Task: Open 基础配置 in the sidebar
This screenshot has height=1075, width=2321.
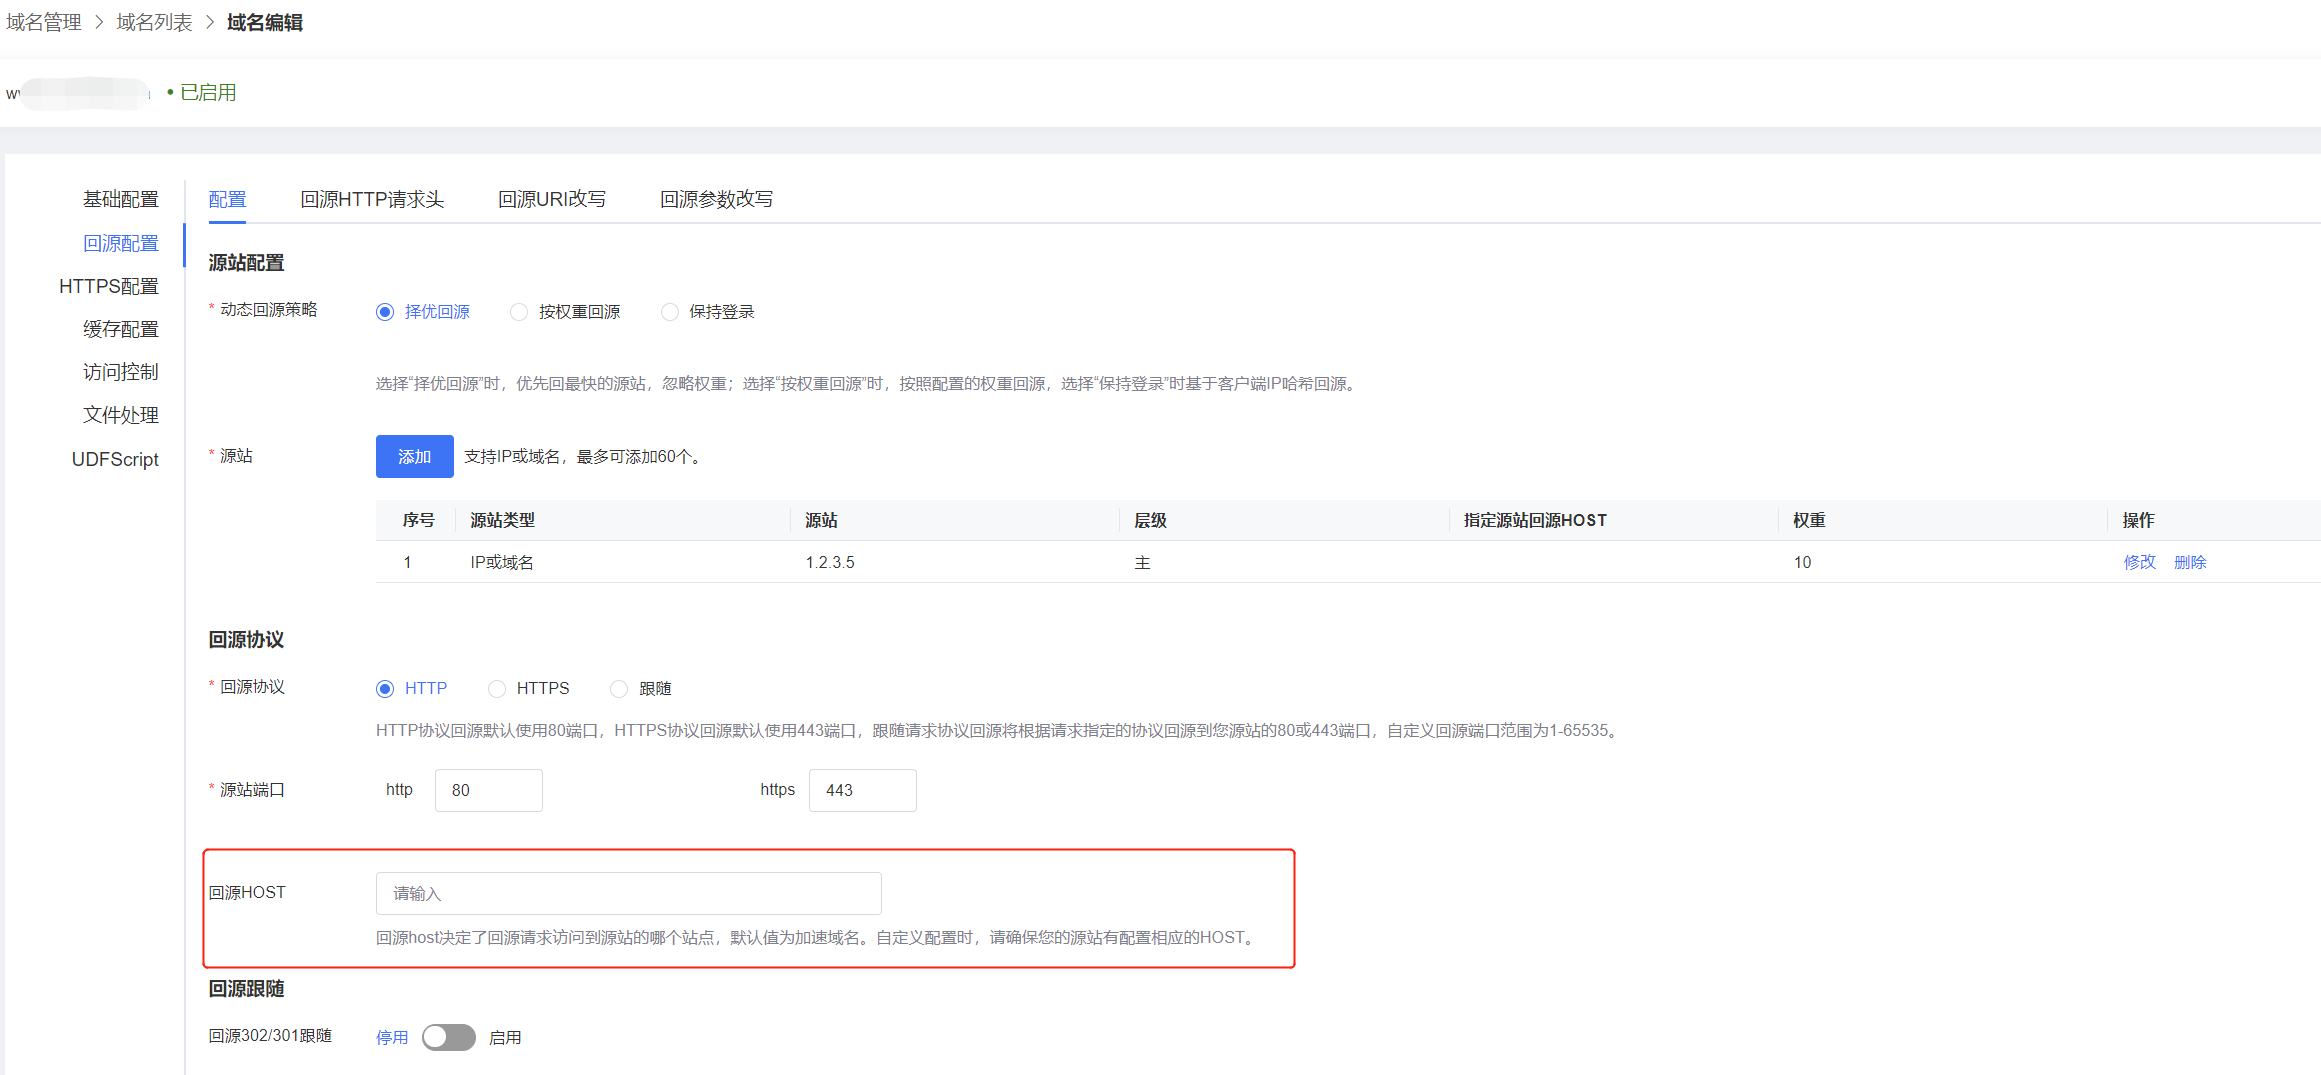Action: (x=121, y=199)
